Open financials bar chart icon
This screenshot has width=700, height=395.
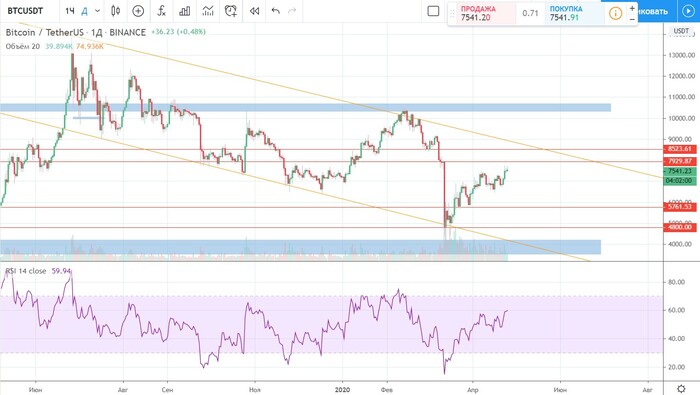coord(184,11)
